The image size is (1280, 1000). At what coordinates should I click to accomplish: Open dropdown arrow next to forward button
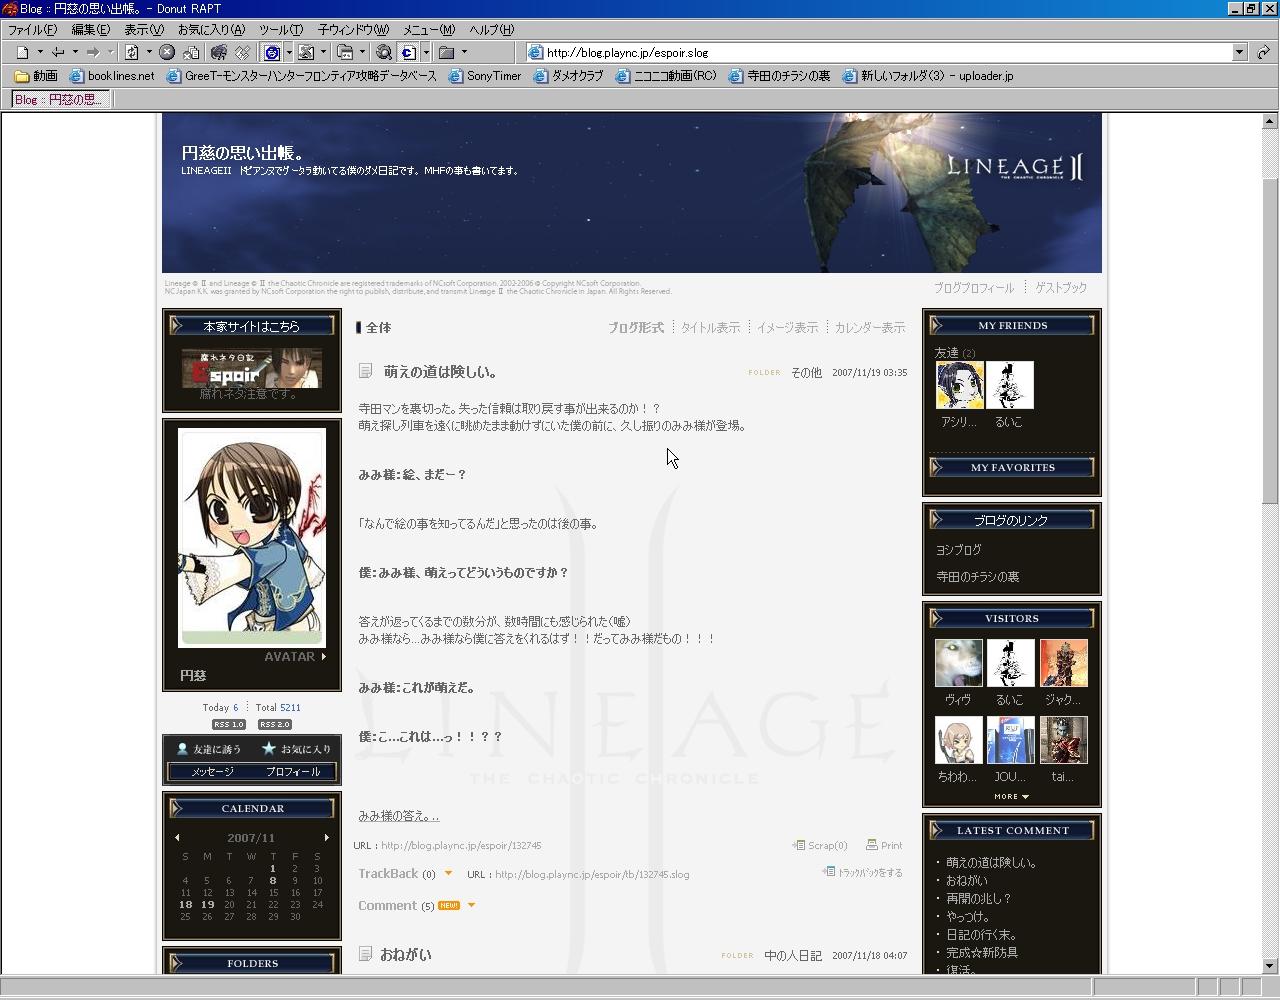(x=110, y=52)
